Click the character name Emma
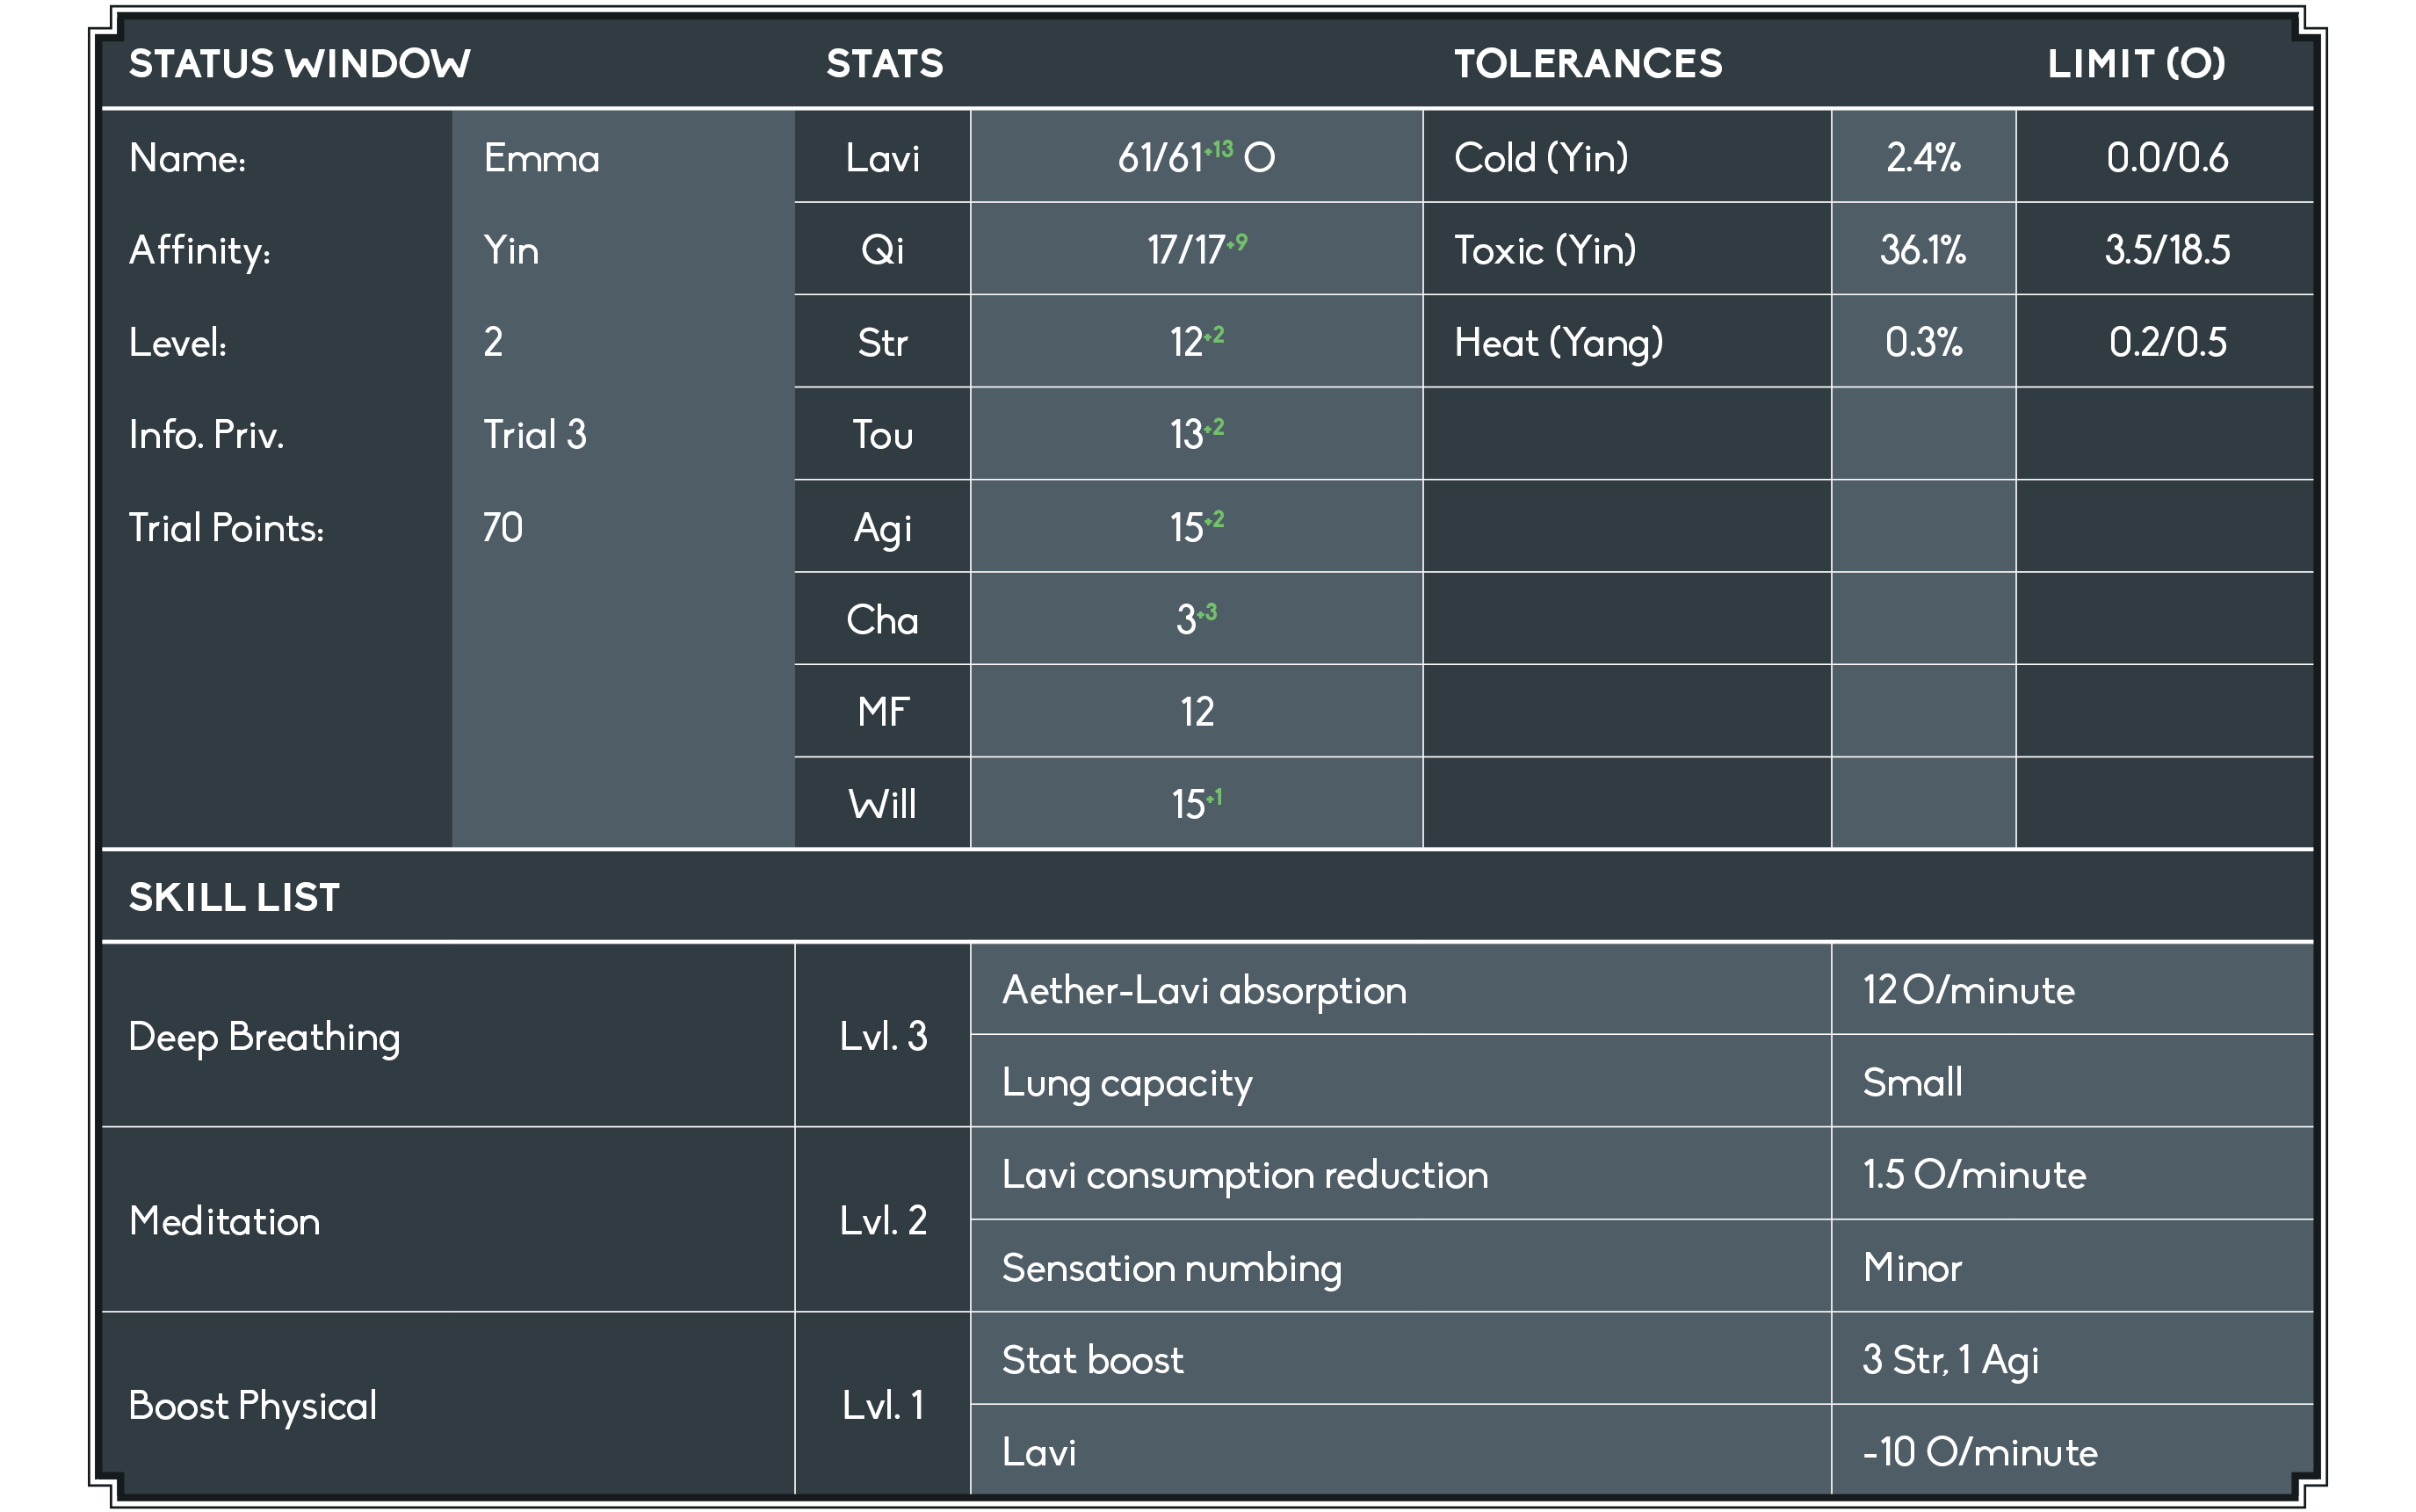This screenshot has width=2416, height=1512. (541, 158)
